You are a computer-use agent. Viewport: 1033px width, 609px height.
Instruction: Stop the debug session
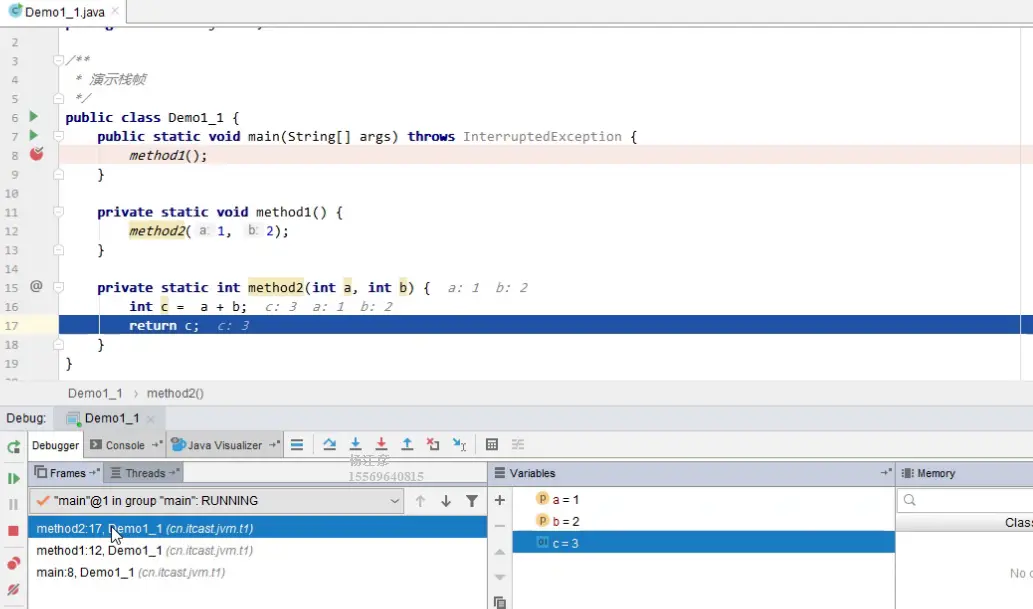tap(13, 531)
